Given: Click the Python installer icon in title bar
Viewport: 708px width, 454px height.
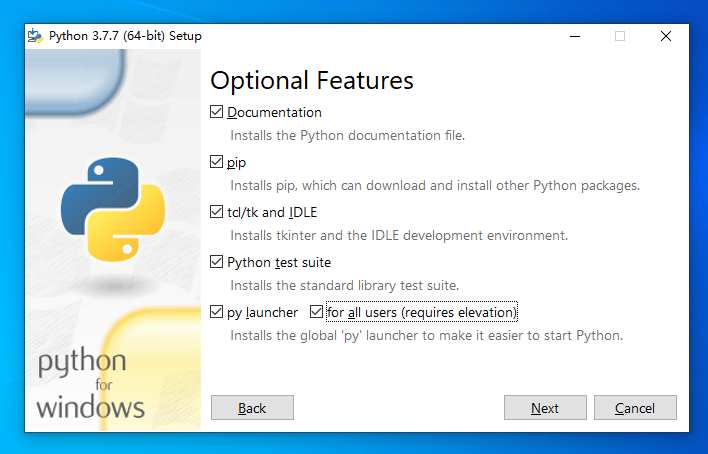Looking at the screenshot, I should tap(35, 36).
